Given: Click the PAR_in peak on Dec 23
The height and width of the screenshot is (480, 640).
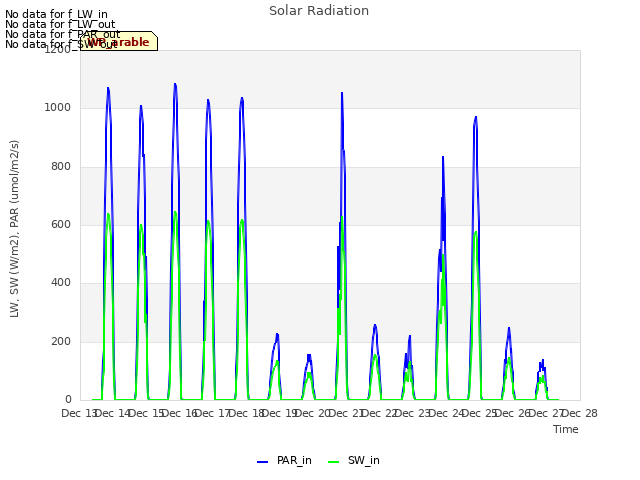Looking at the screenshot, I should click(443, 157).
